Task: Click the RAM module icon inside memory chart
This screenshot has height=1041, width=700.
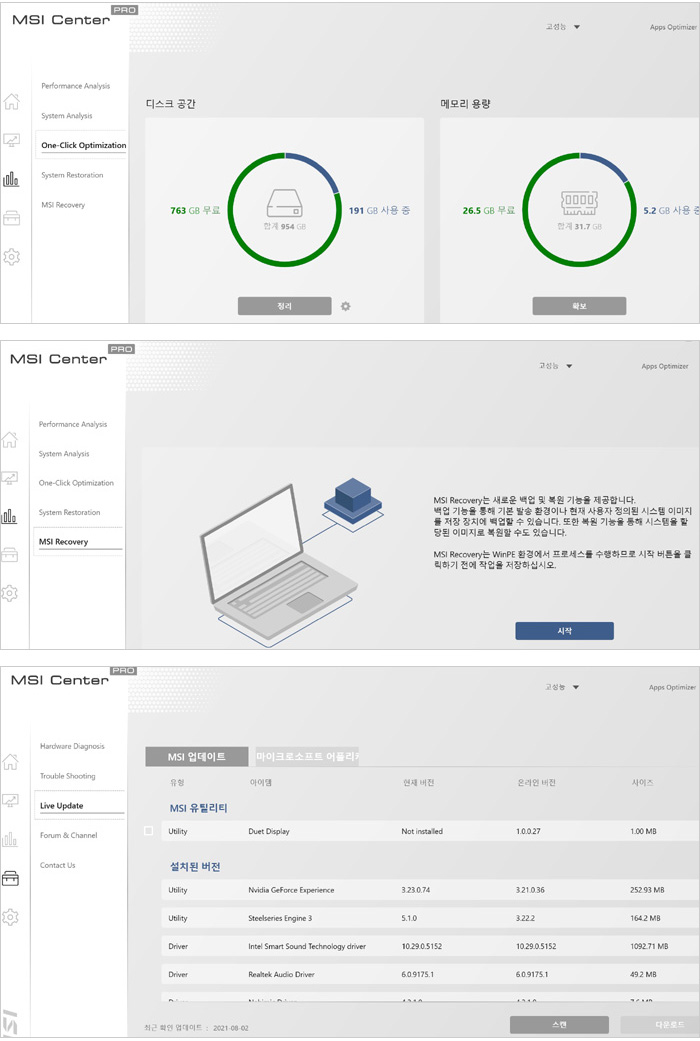Action: [x=579, y=202]
